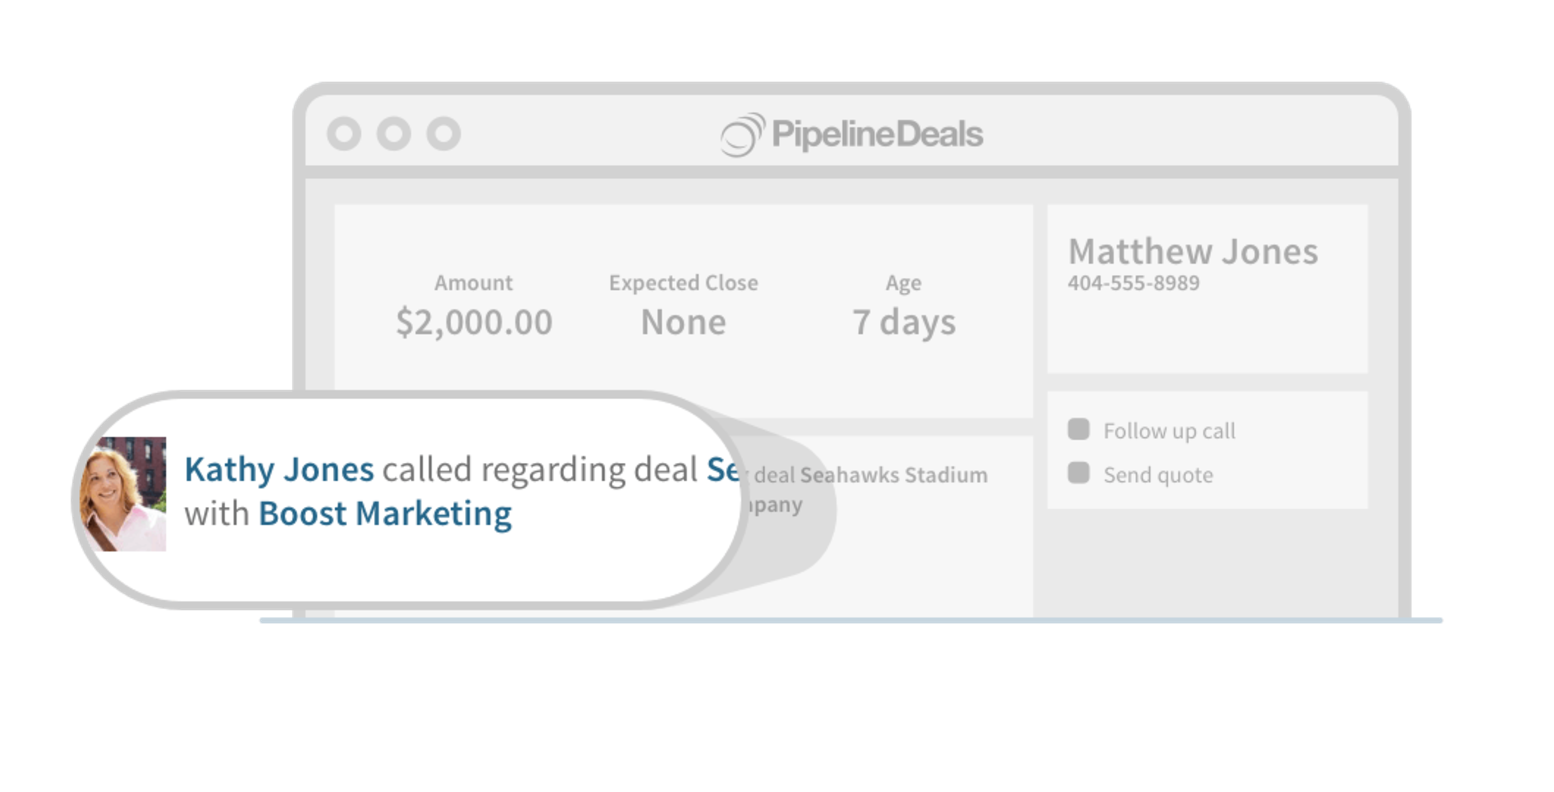Check the Follow up call checkbox
Image resolution: width=1554 pixels, height=792 pixels.
1078,429
